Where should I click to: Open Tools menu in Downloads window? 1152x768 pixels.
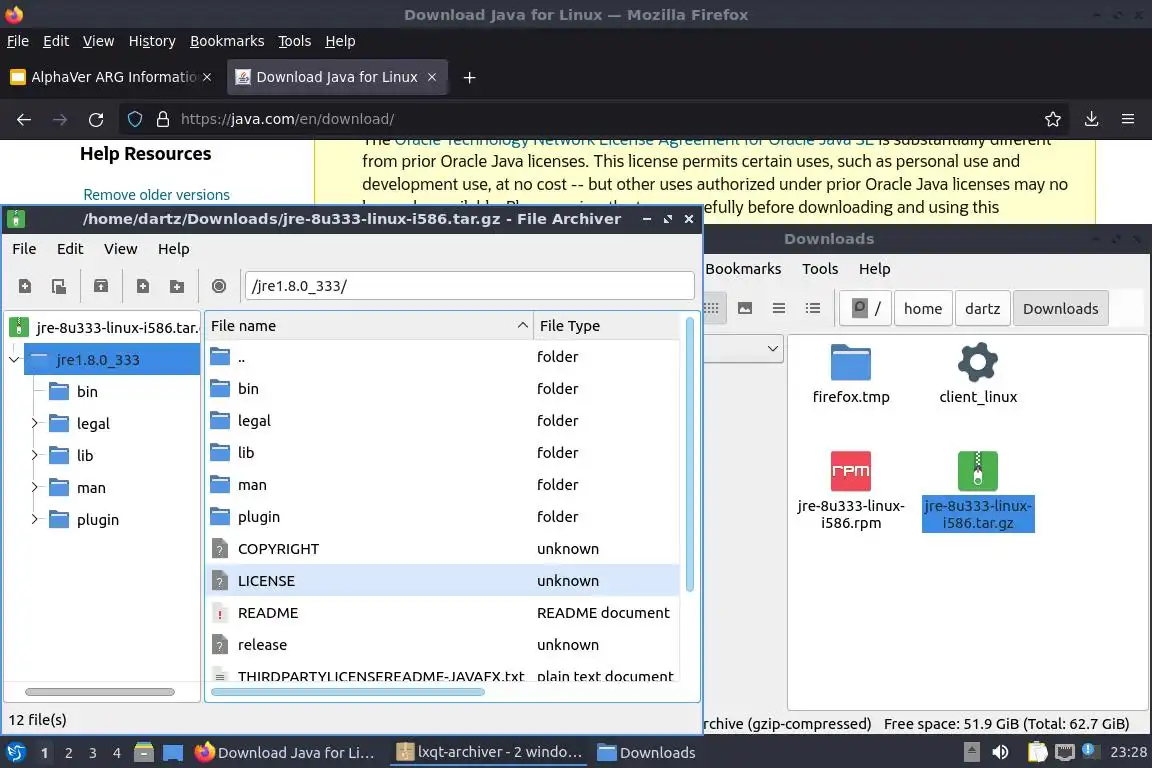tap(820, 269)
